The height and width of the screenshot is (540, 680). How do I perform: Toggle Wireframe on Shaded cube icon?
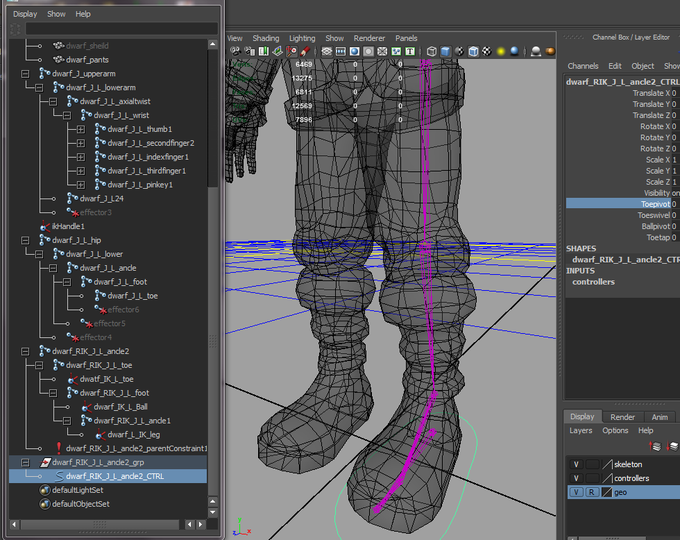(473, 52)
